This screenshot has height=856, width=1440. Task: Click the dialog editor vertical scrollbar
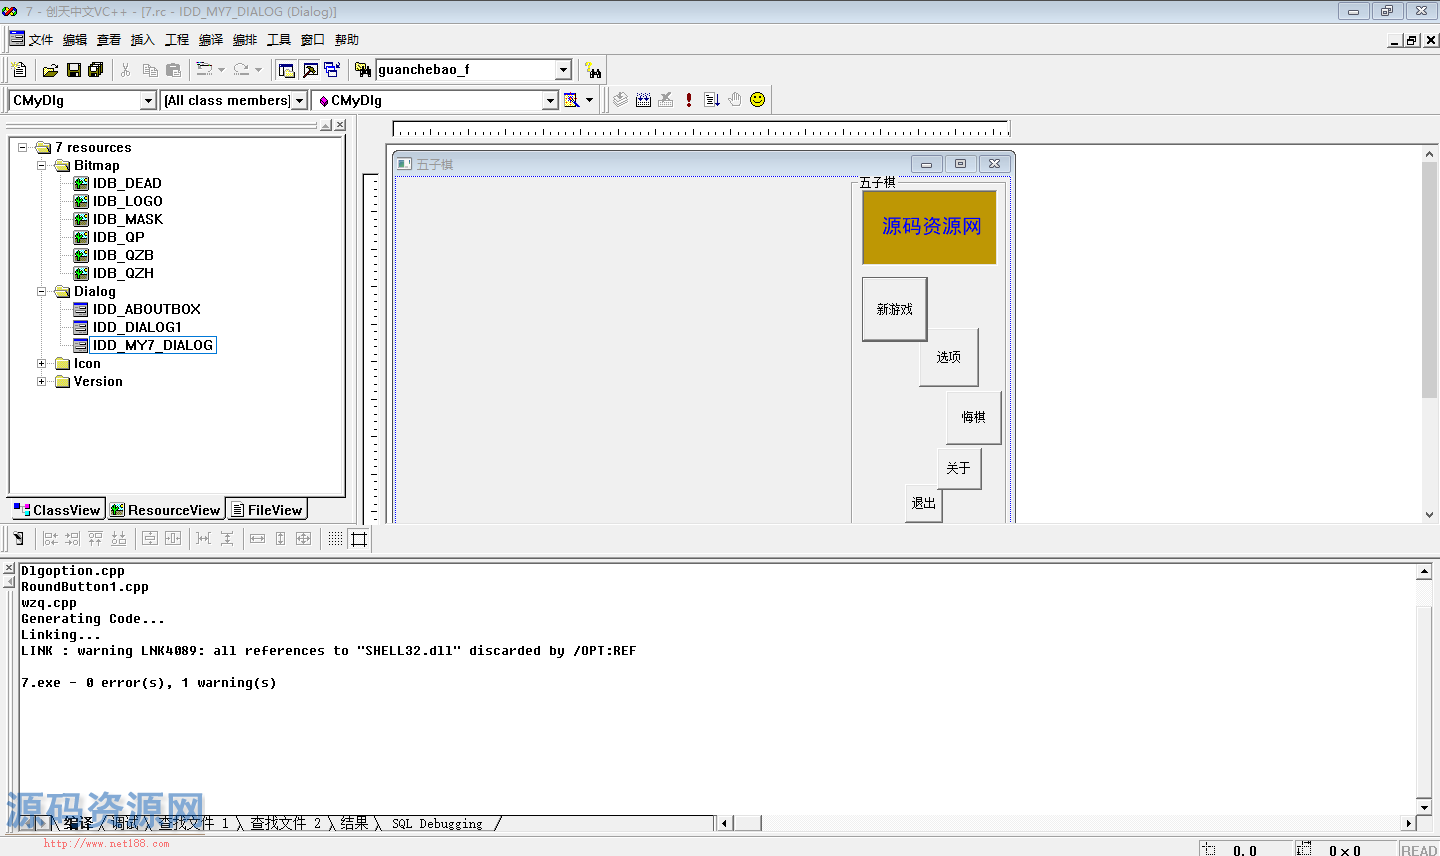1429,335
